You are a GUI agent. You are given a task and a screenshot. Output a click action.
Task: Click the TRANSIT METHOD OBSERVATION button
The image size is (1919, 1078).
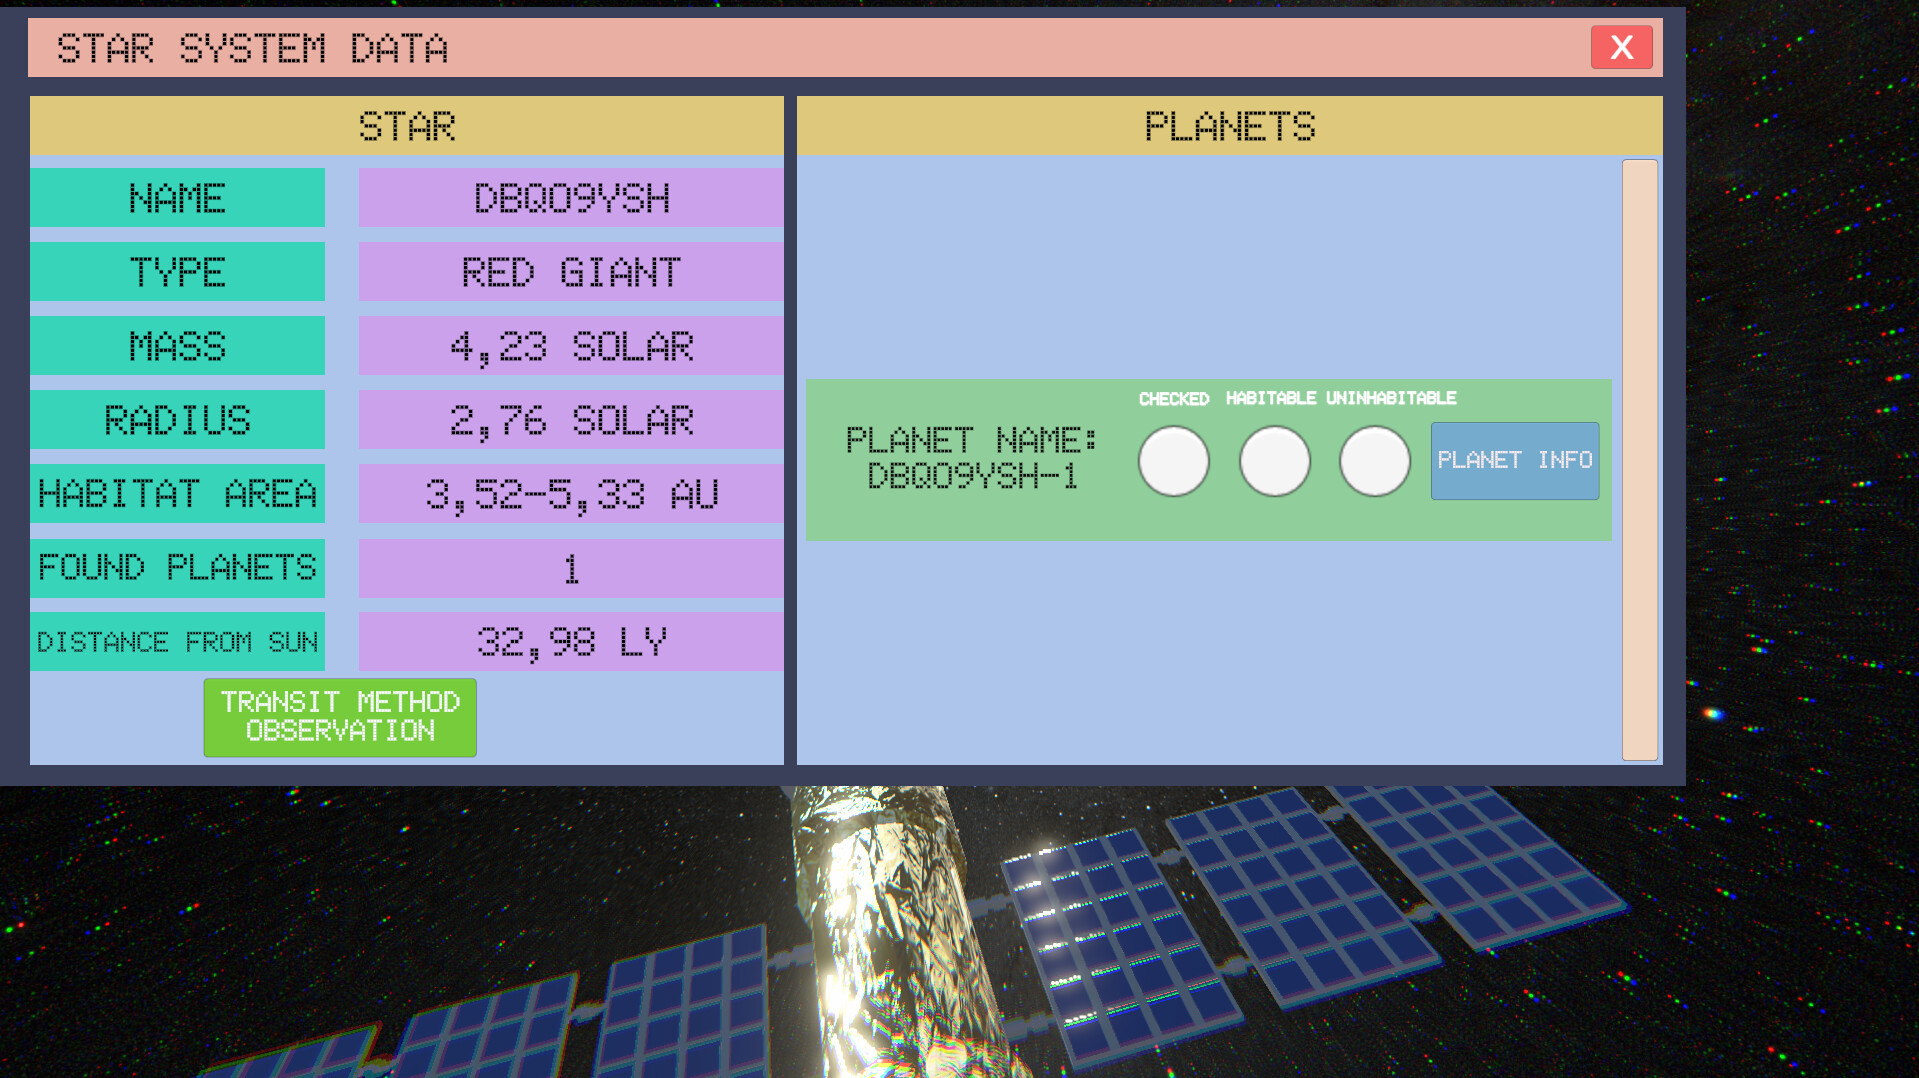pos(340,717)
